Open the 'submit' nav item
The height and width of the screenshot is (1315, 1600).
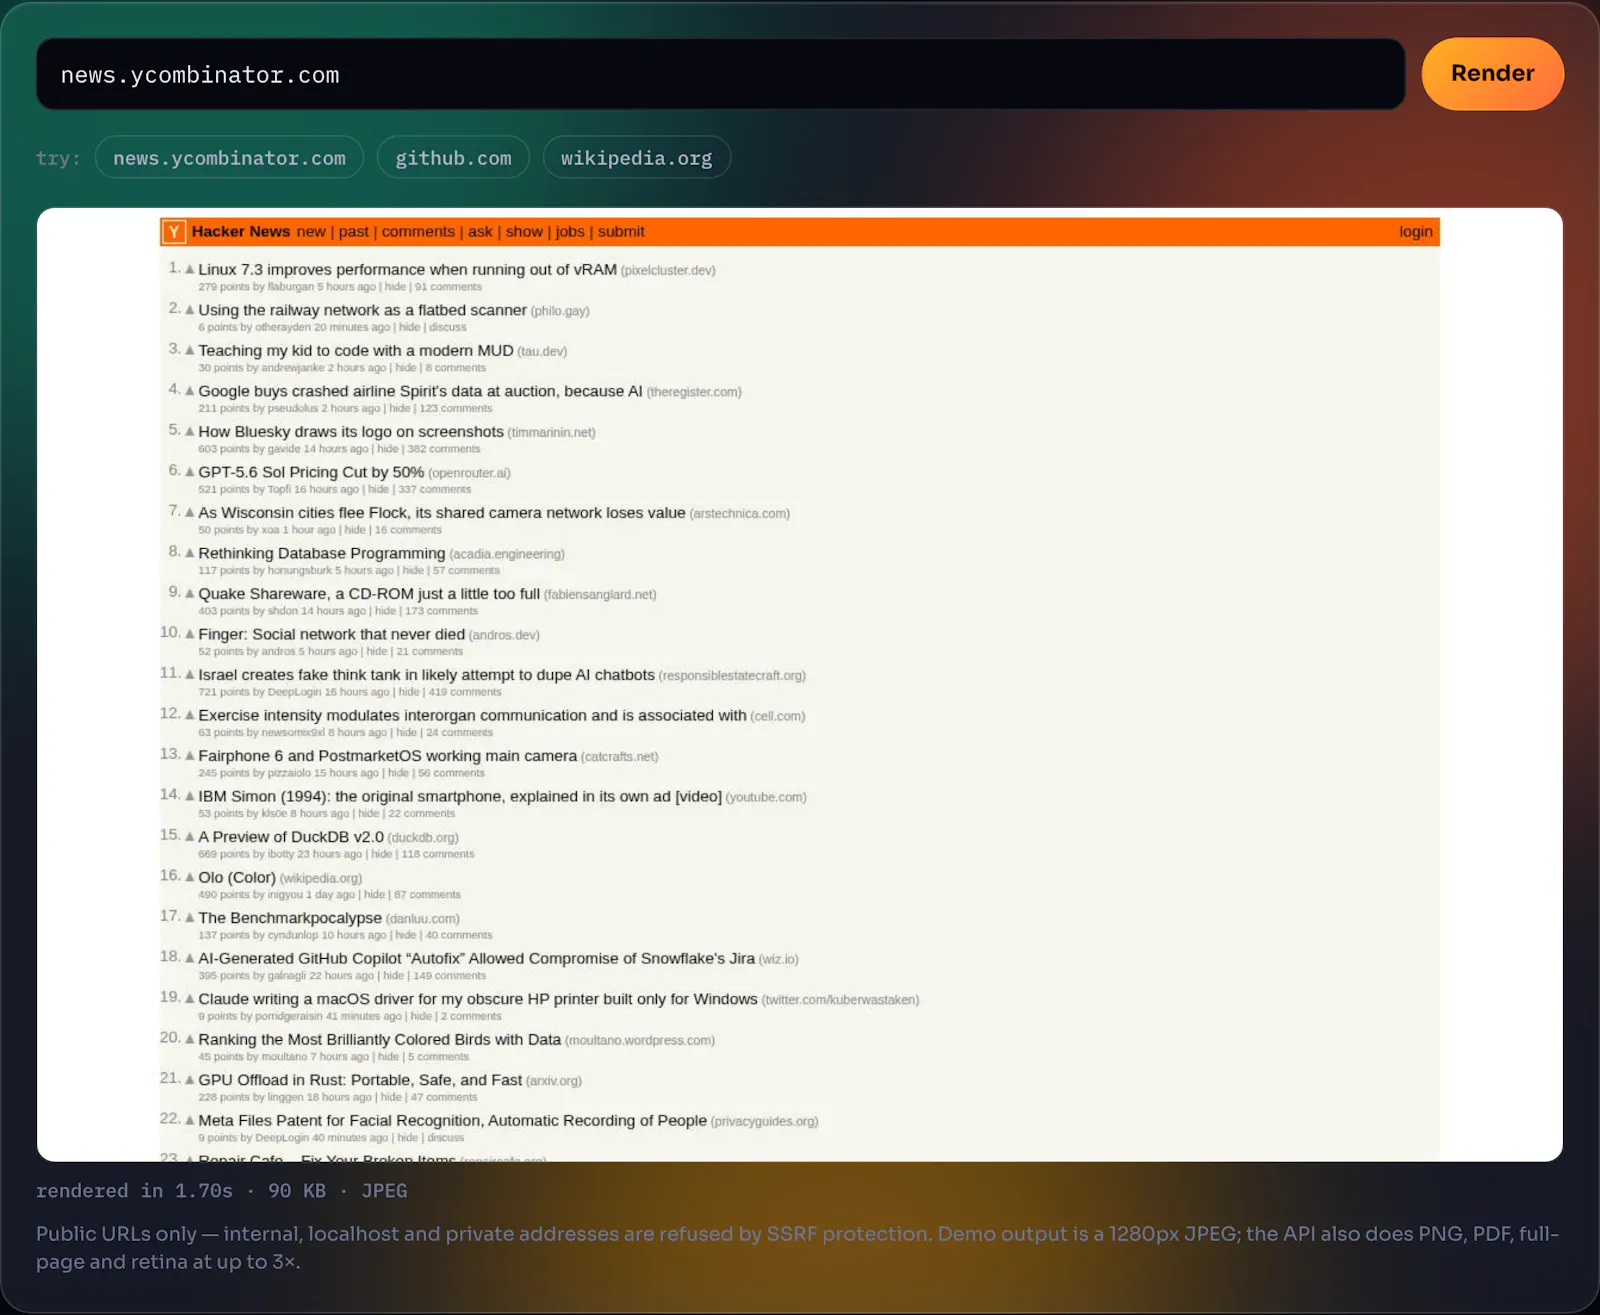(x=621, y=232)
